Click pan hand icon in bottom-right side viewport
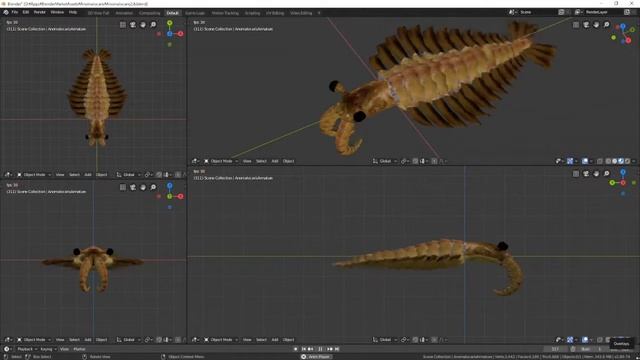The height and width of the screenshot is (360, 640). coord(596,174)
